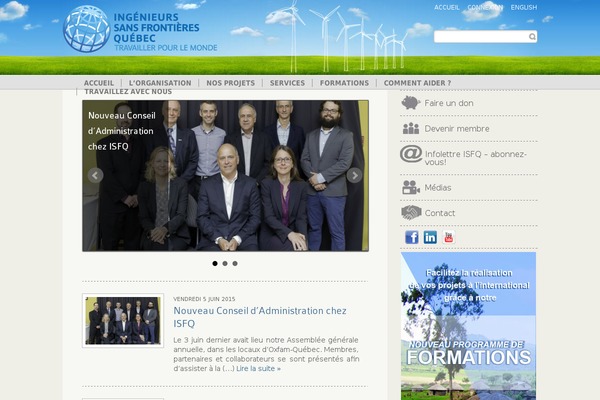Viewport: 600px width, 400px height.
Task: Click the Nouveau programme de Formations banner
Action: click(x=468, y=326)
